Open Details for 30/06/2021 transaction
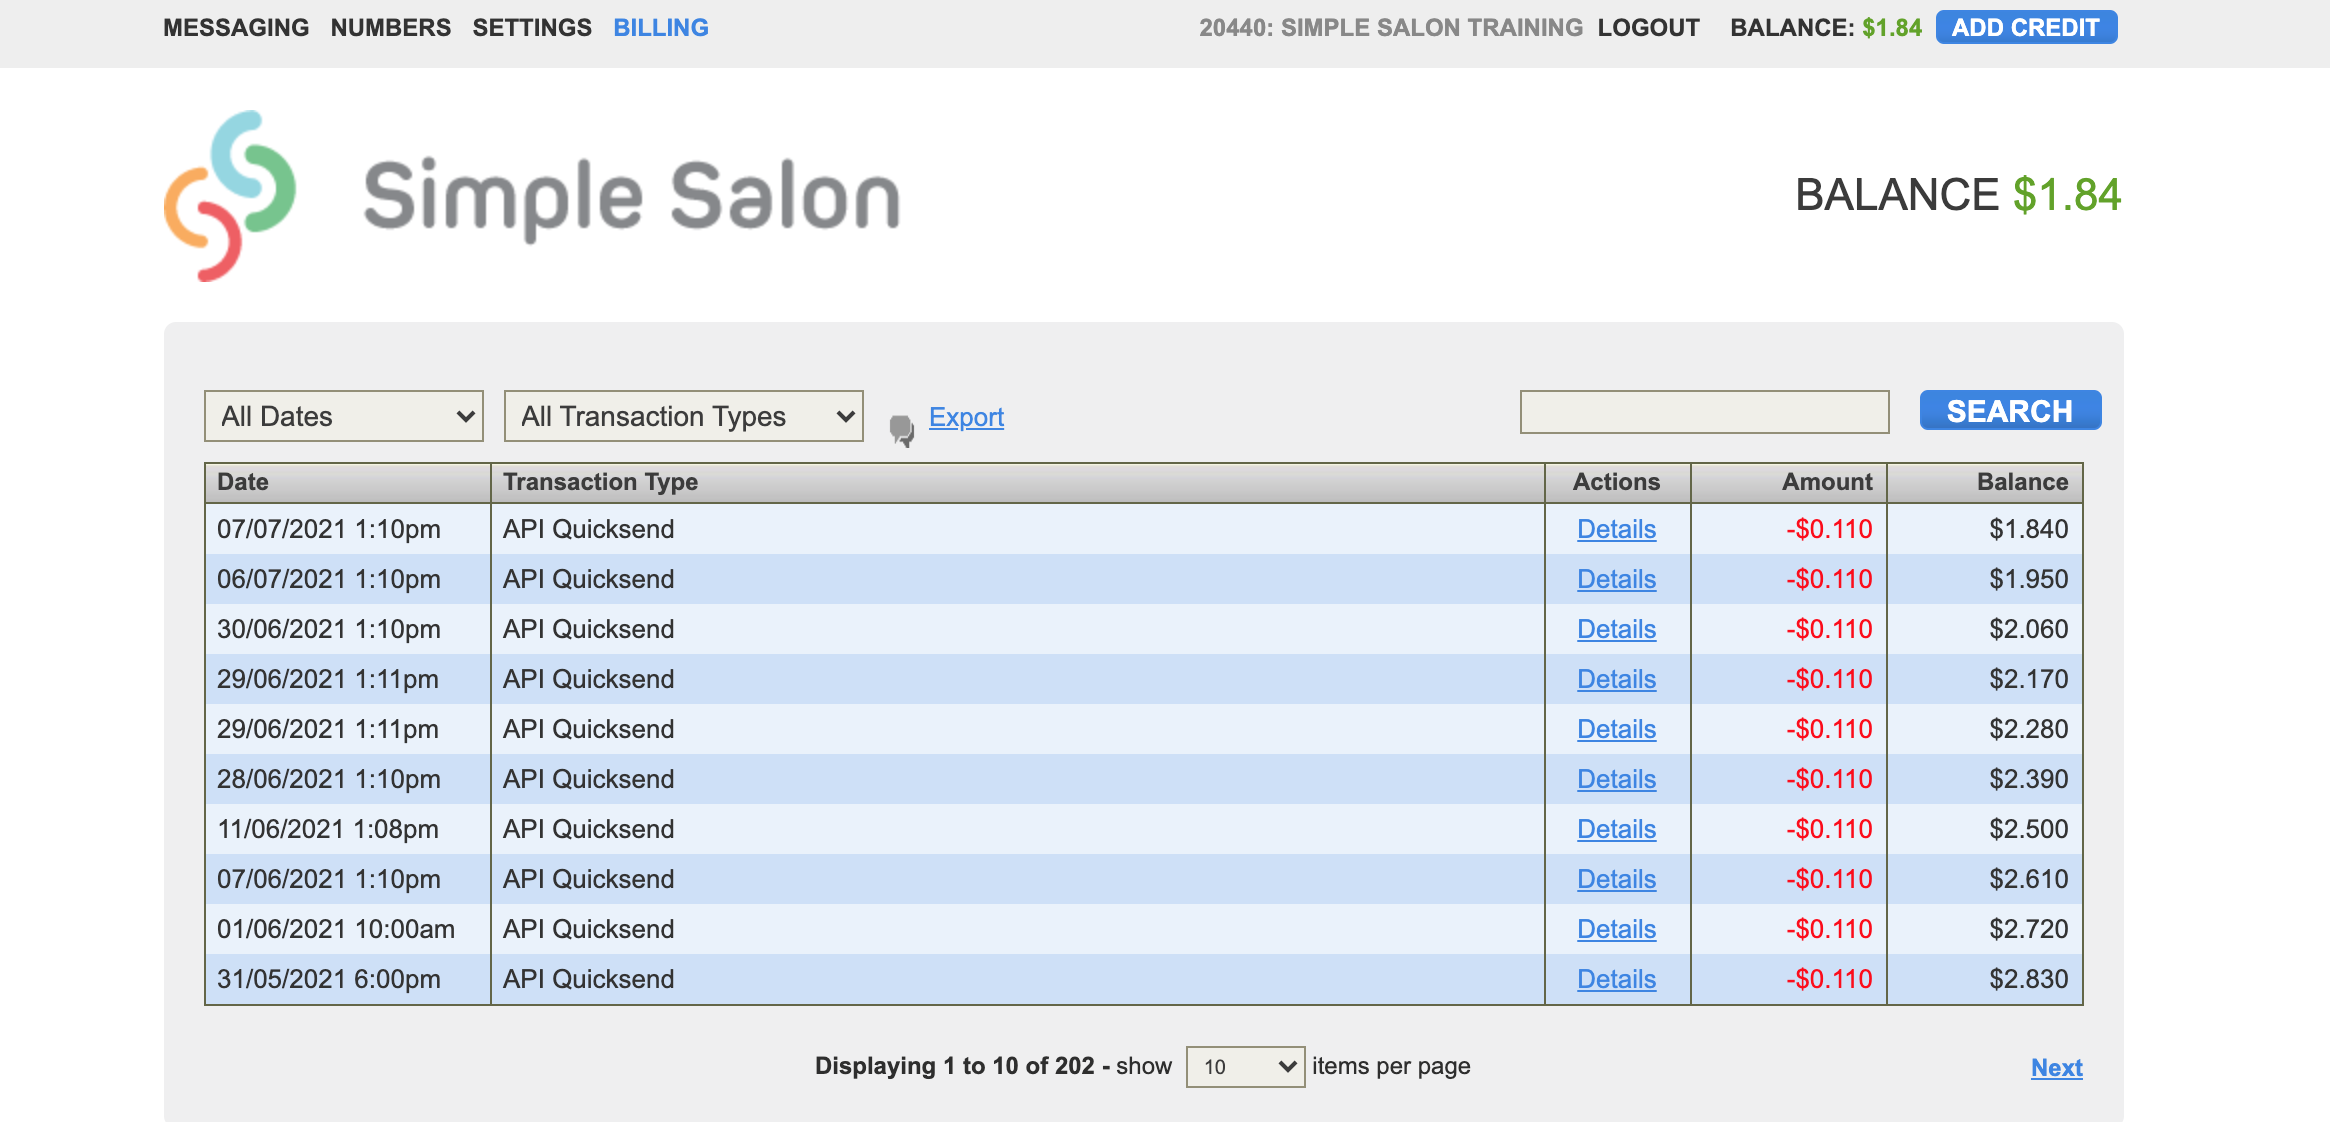Viewport: 2330px width, 1122px height. pyautogui.click(x=1616, y=629)
